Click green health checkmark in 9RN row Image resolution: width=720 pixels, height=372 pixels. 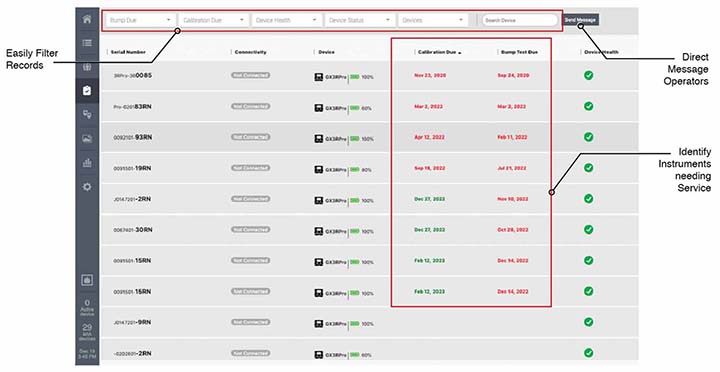(589, 322)
